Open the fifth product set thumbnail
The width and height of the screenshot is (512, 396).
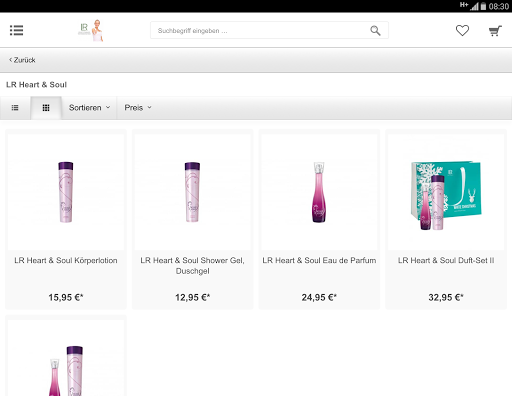(66, 358)
